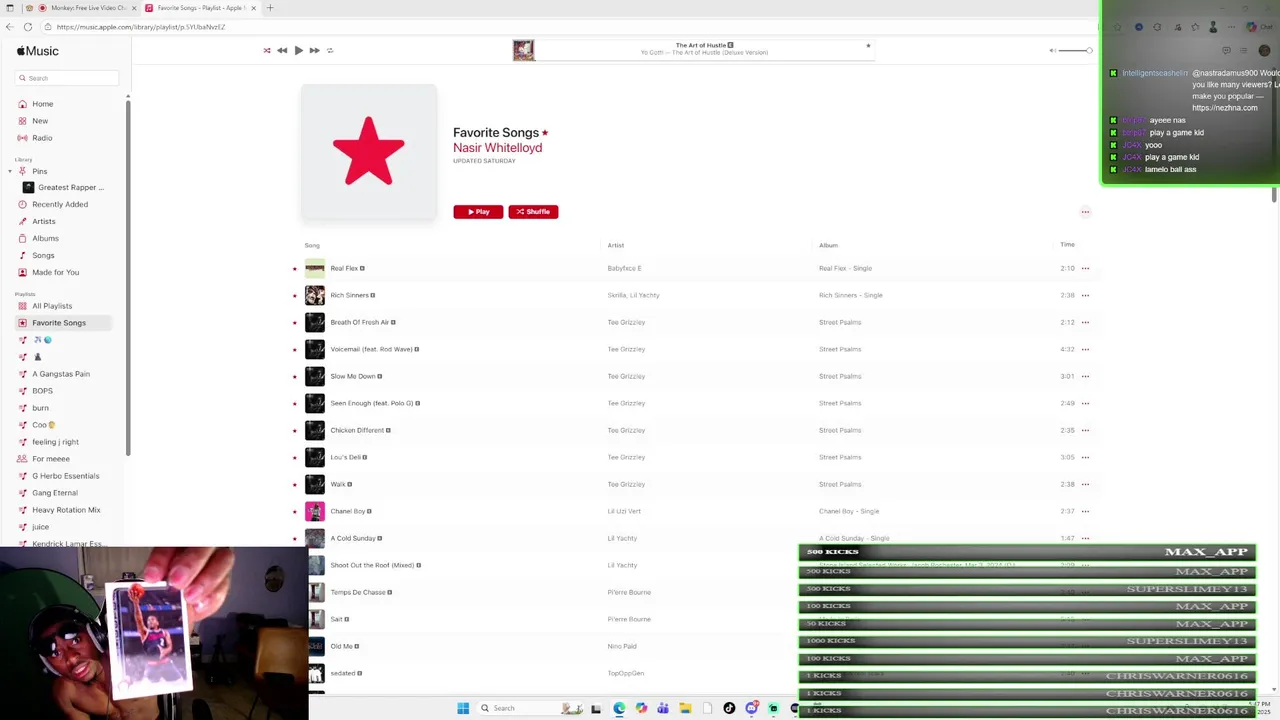The width and height of the screenshot is (1280, 720).
Task: Open more options for Chanel Boy
Action: click(1085, 512)
